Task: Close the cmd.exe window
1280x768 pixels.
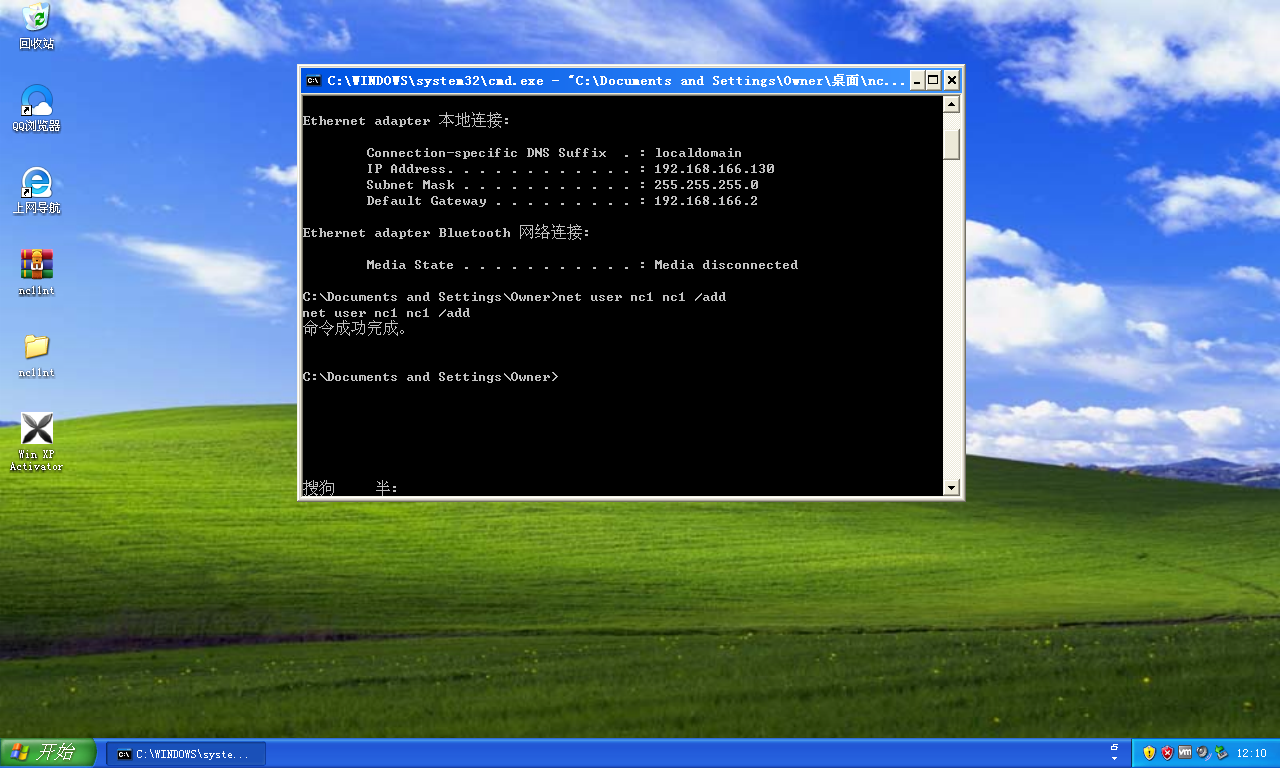Action: tap(952, 81)
